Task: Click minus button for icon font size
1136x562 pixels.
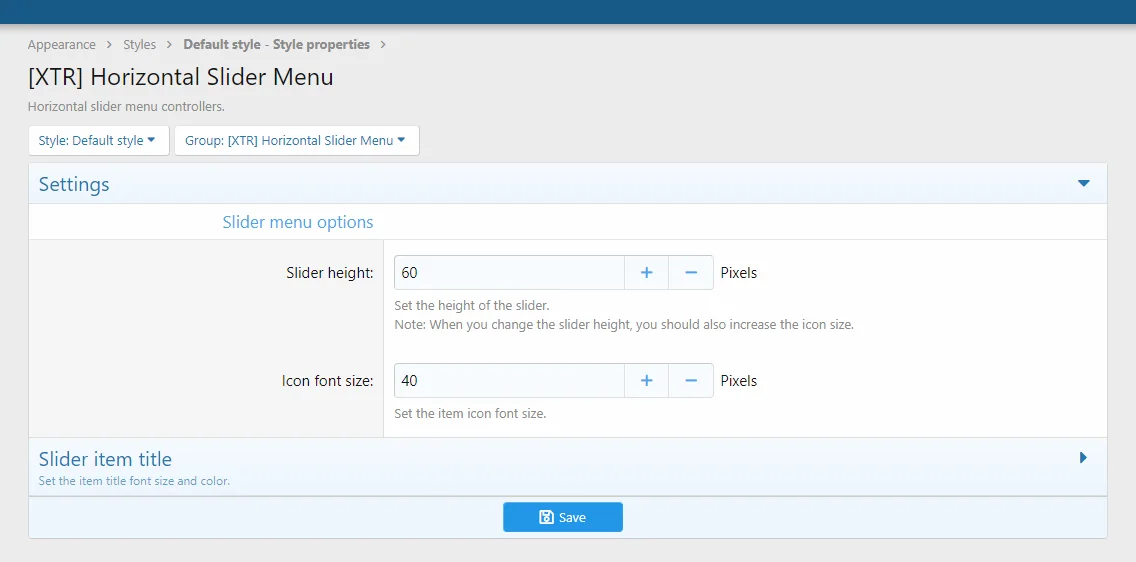Action: [x=691, y=381]
